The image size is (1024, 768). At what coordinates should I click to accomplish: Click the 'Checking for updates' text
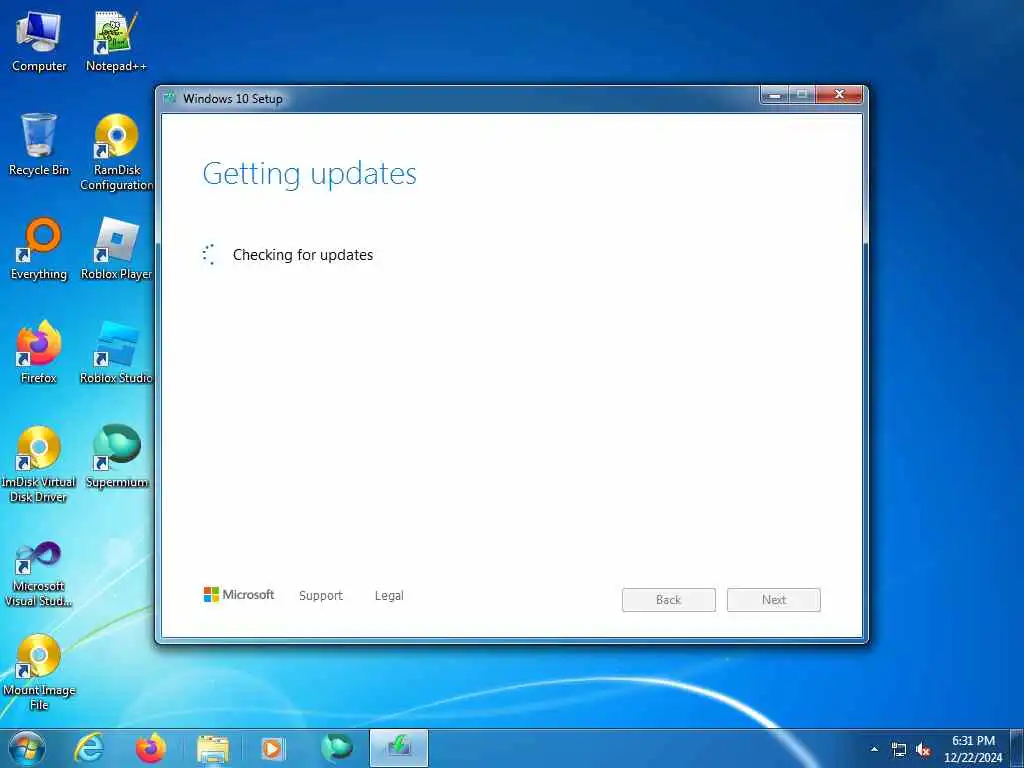coord(303,255)
